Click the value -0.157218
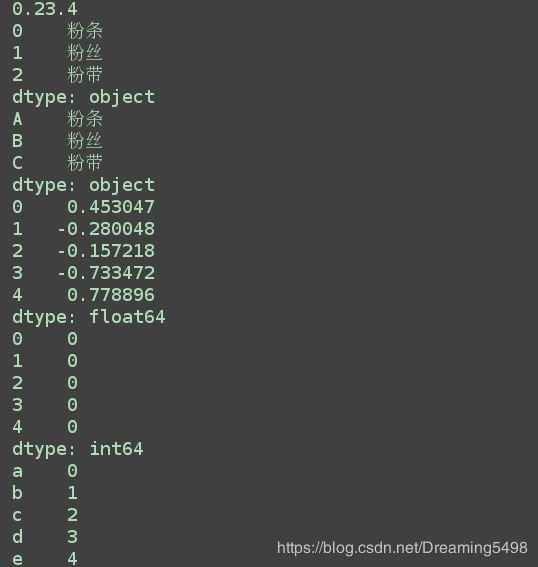538x567 pixels. tap(106, 251)
